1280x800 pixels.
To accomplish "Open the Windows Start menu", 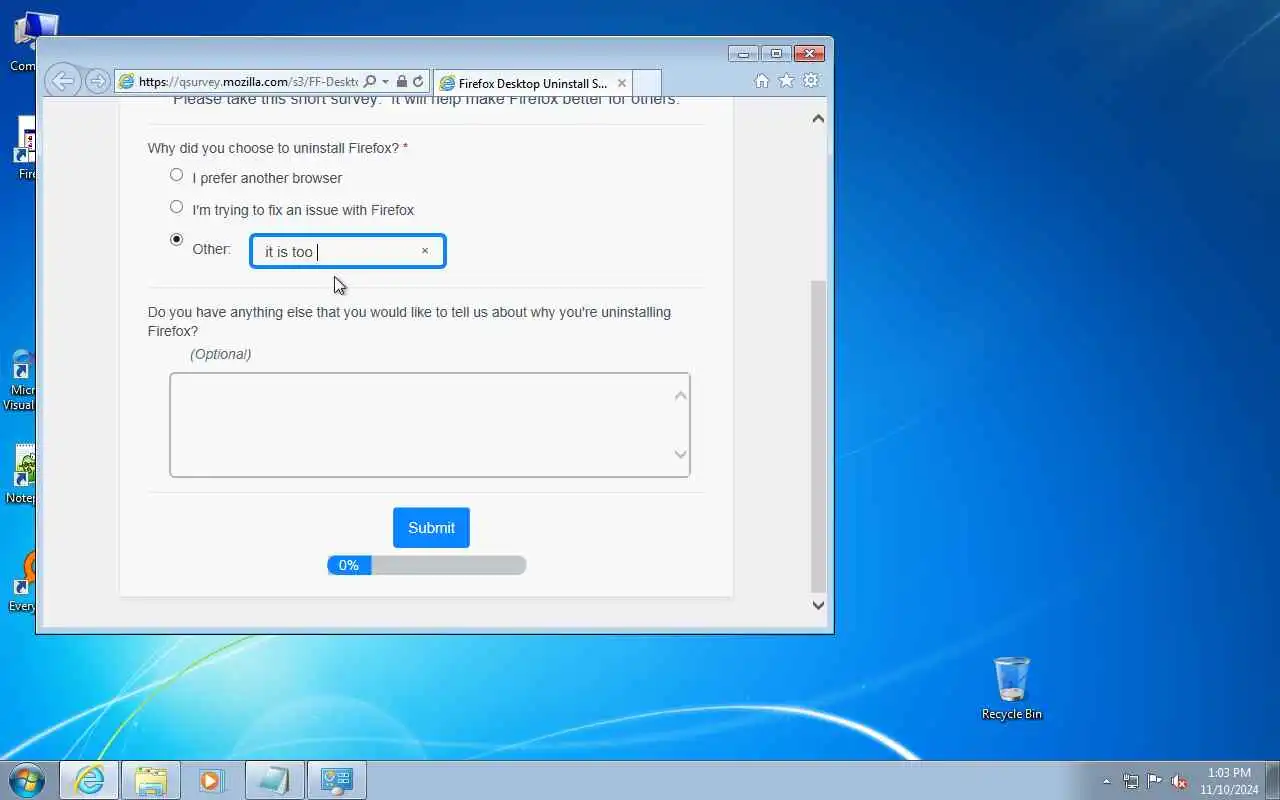I will [x=27, y=780].
